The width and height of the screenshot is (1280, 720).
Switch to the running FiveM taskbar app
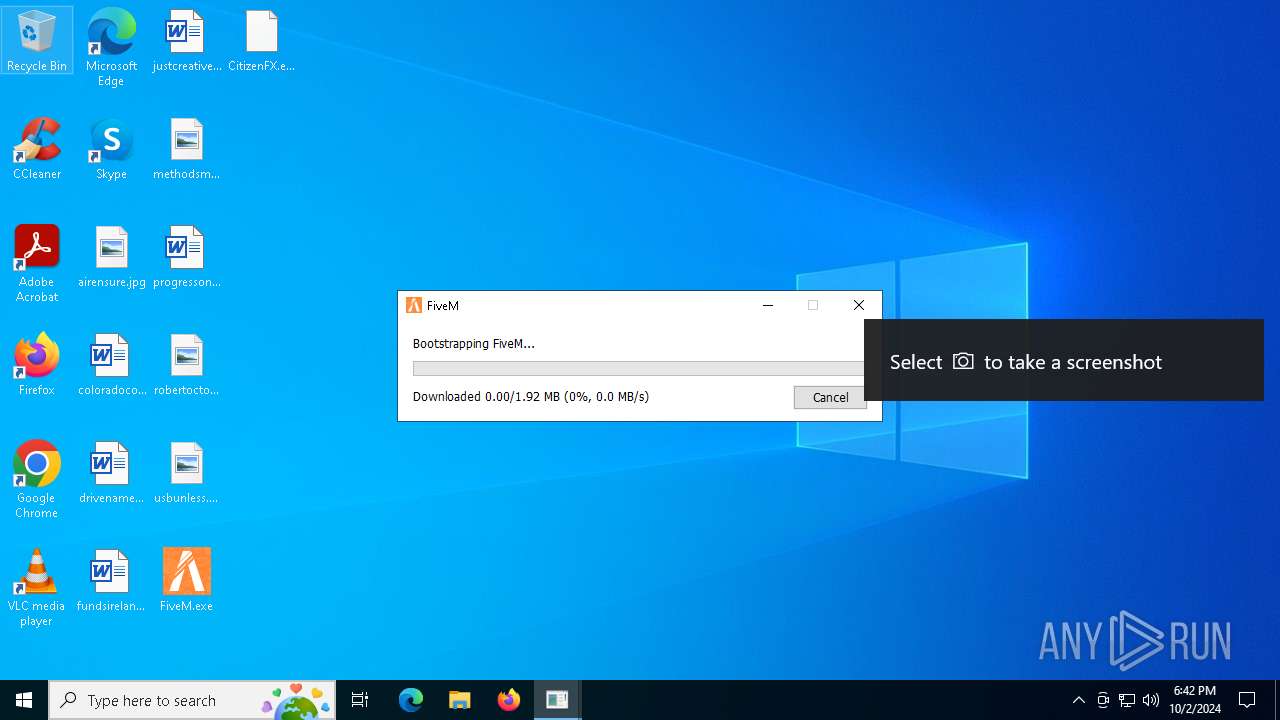click(557, 700)
